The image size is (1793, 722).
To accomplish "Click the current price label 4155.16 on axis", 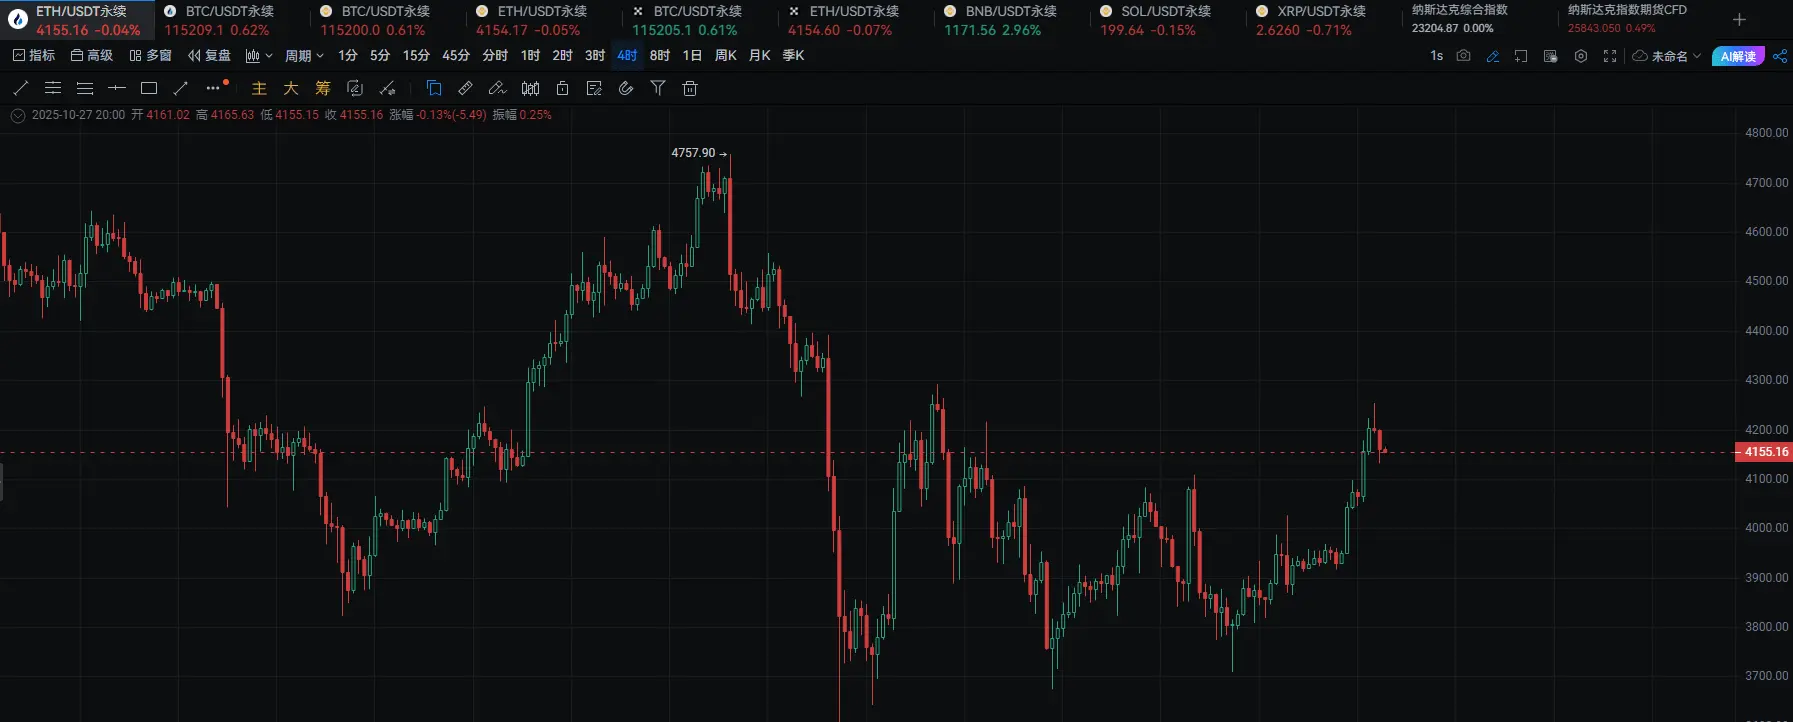I will point(1766,452).
